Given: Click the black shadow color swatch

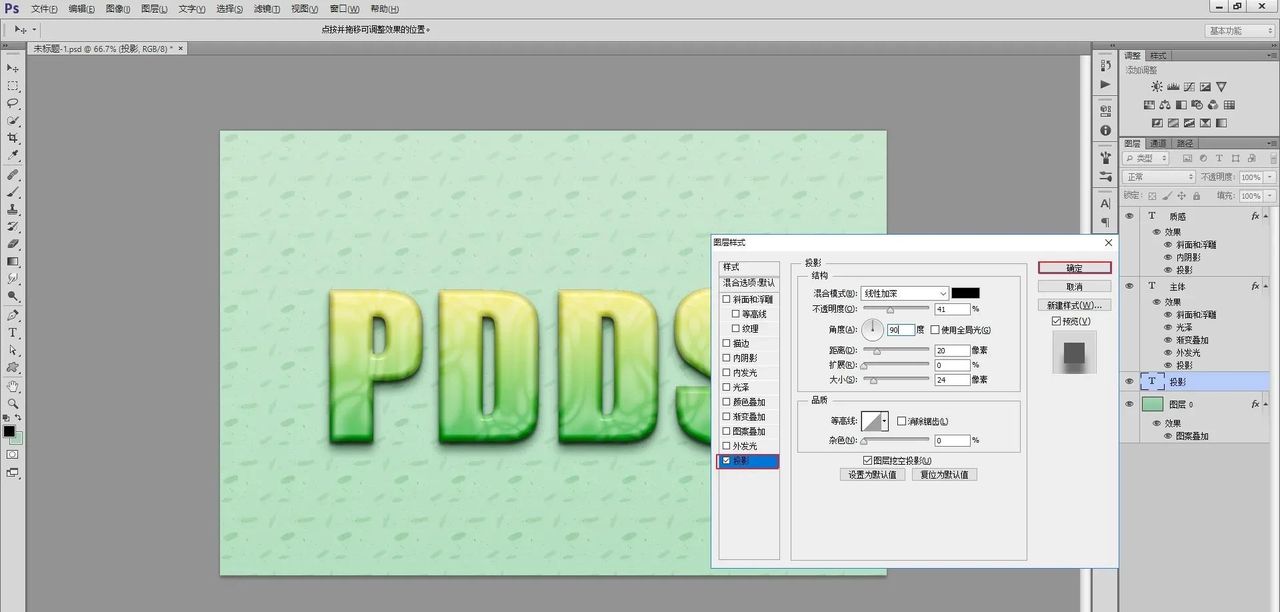Looking at the screenshot, I should 965,293.
